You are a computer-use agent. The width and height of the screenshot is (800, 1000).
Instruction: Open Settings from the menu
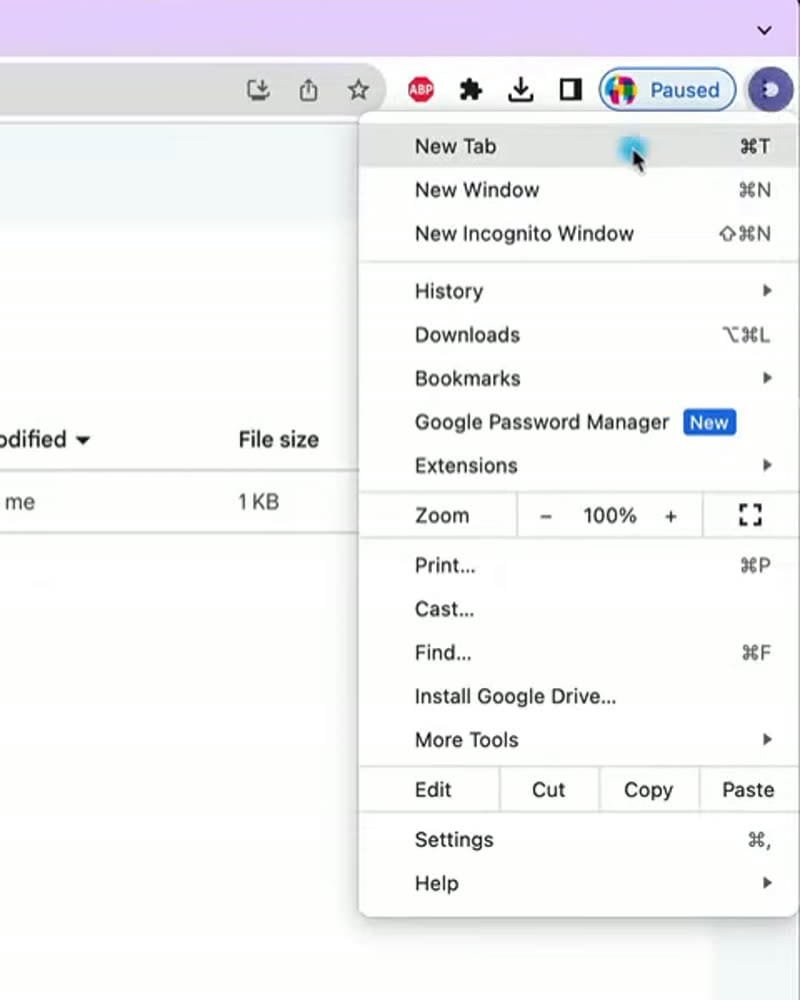(x=579, y=840)
